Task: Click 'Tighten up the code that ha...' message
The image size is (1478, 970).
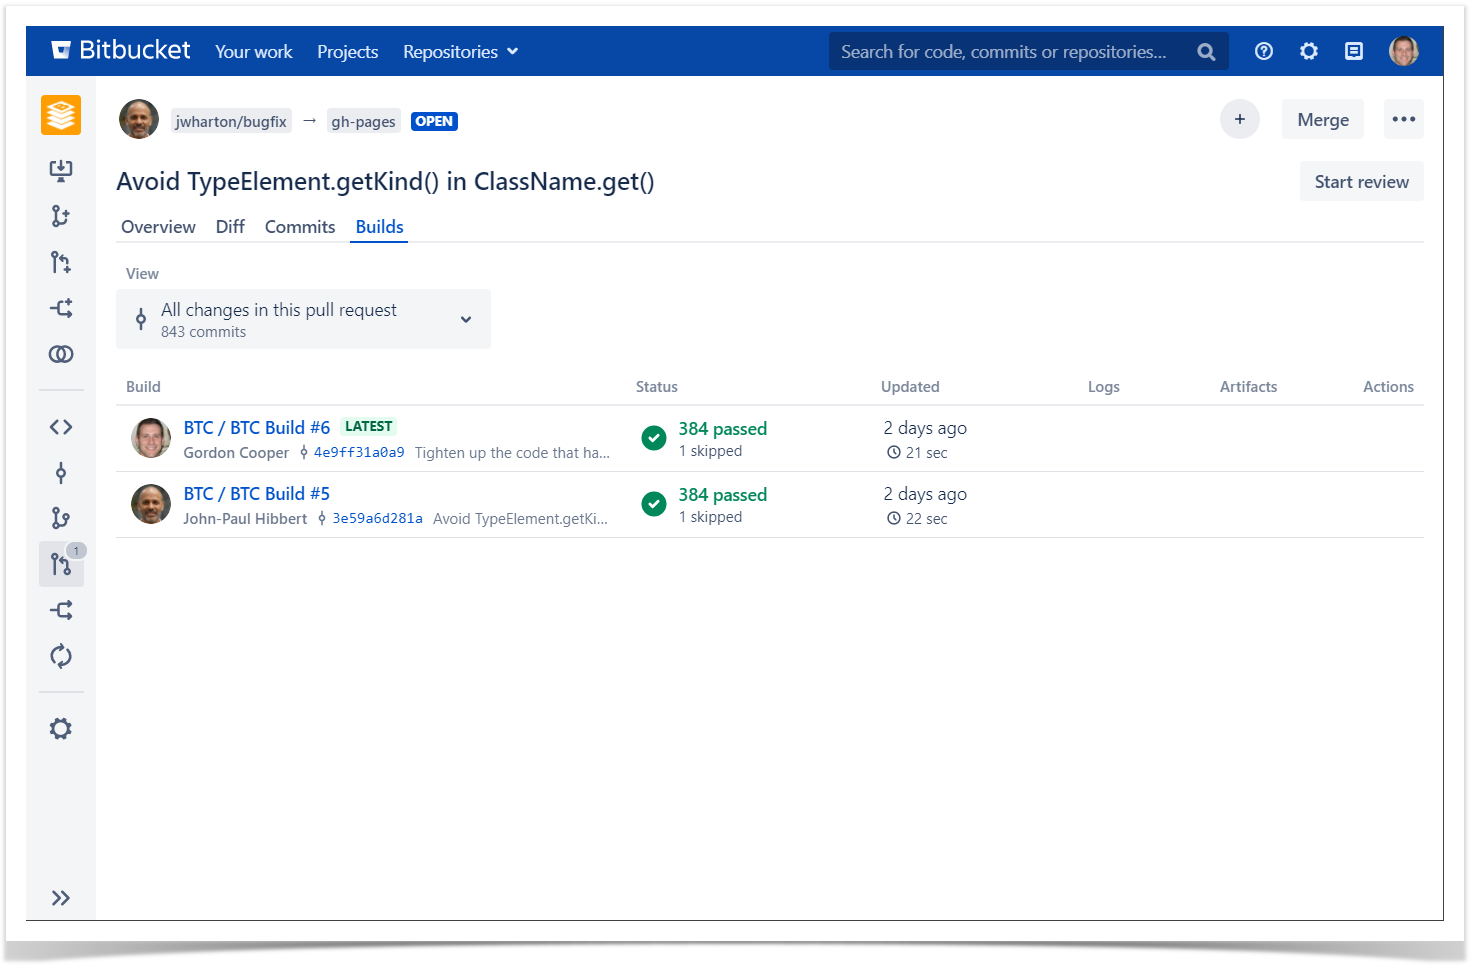Action: (512, 453)
